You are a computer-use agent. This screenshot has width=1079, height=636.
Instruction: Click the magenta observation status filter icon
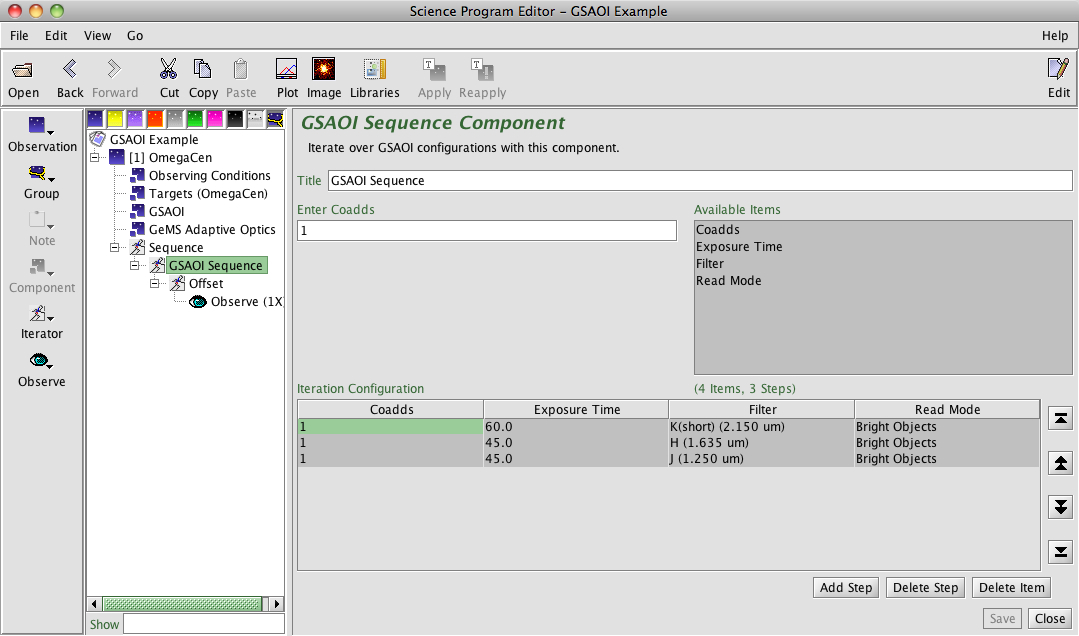(x=215, y=119)
